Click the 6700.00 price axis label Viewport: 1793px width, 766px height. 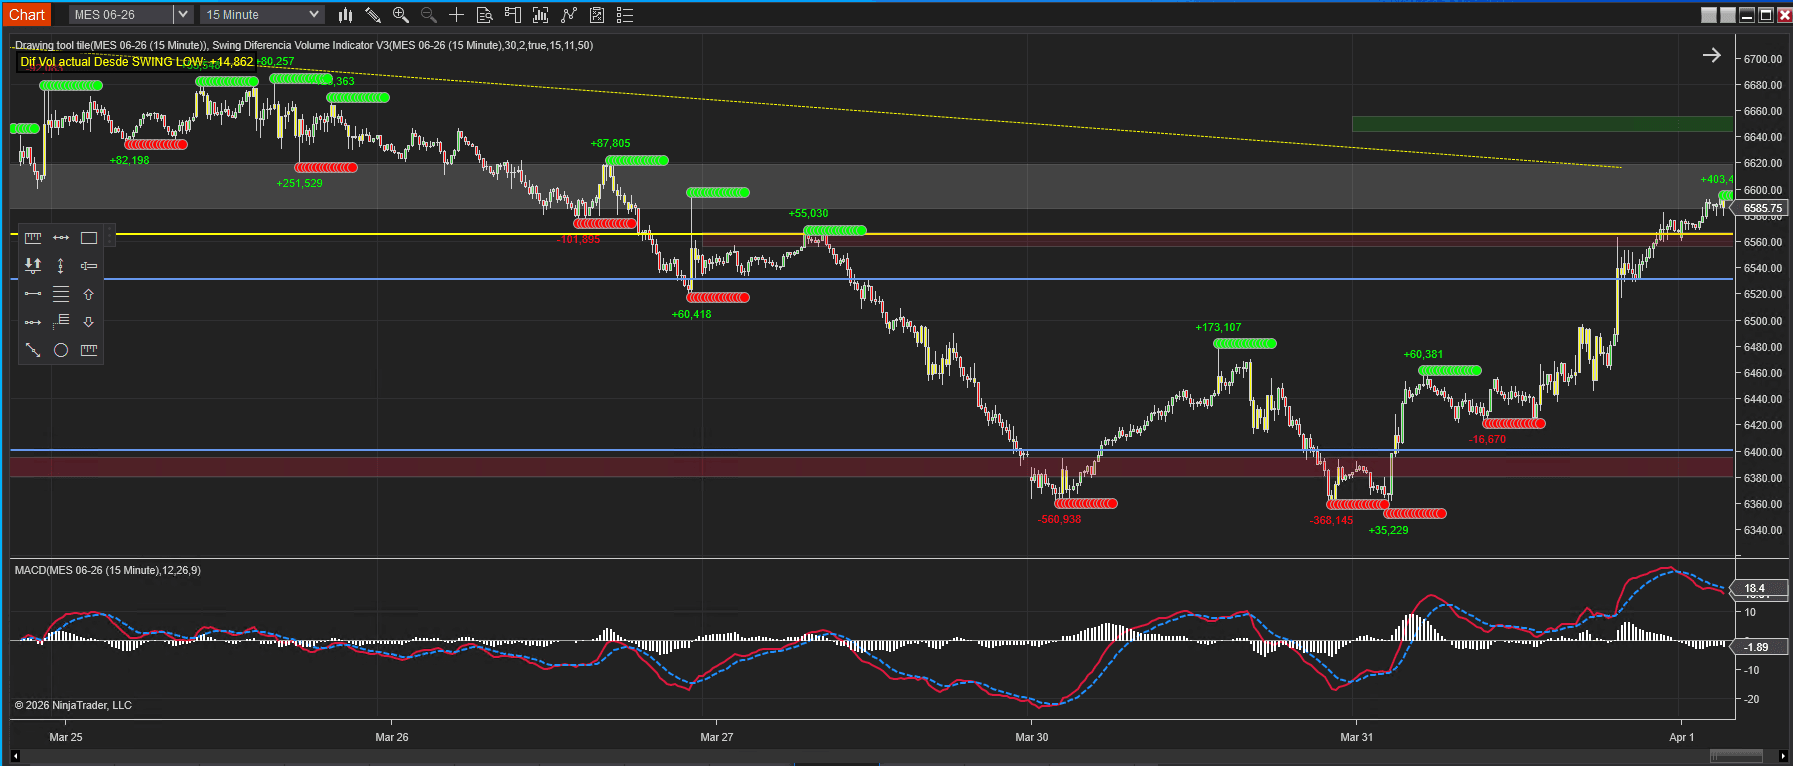coord(1762,59)
